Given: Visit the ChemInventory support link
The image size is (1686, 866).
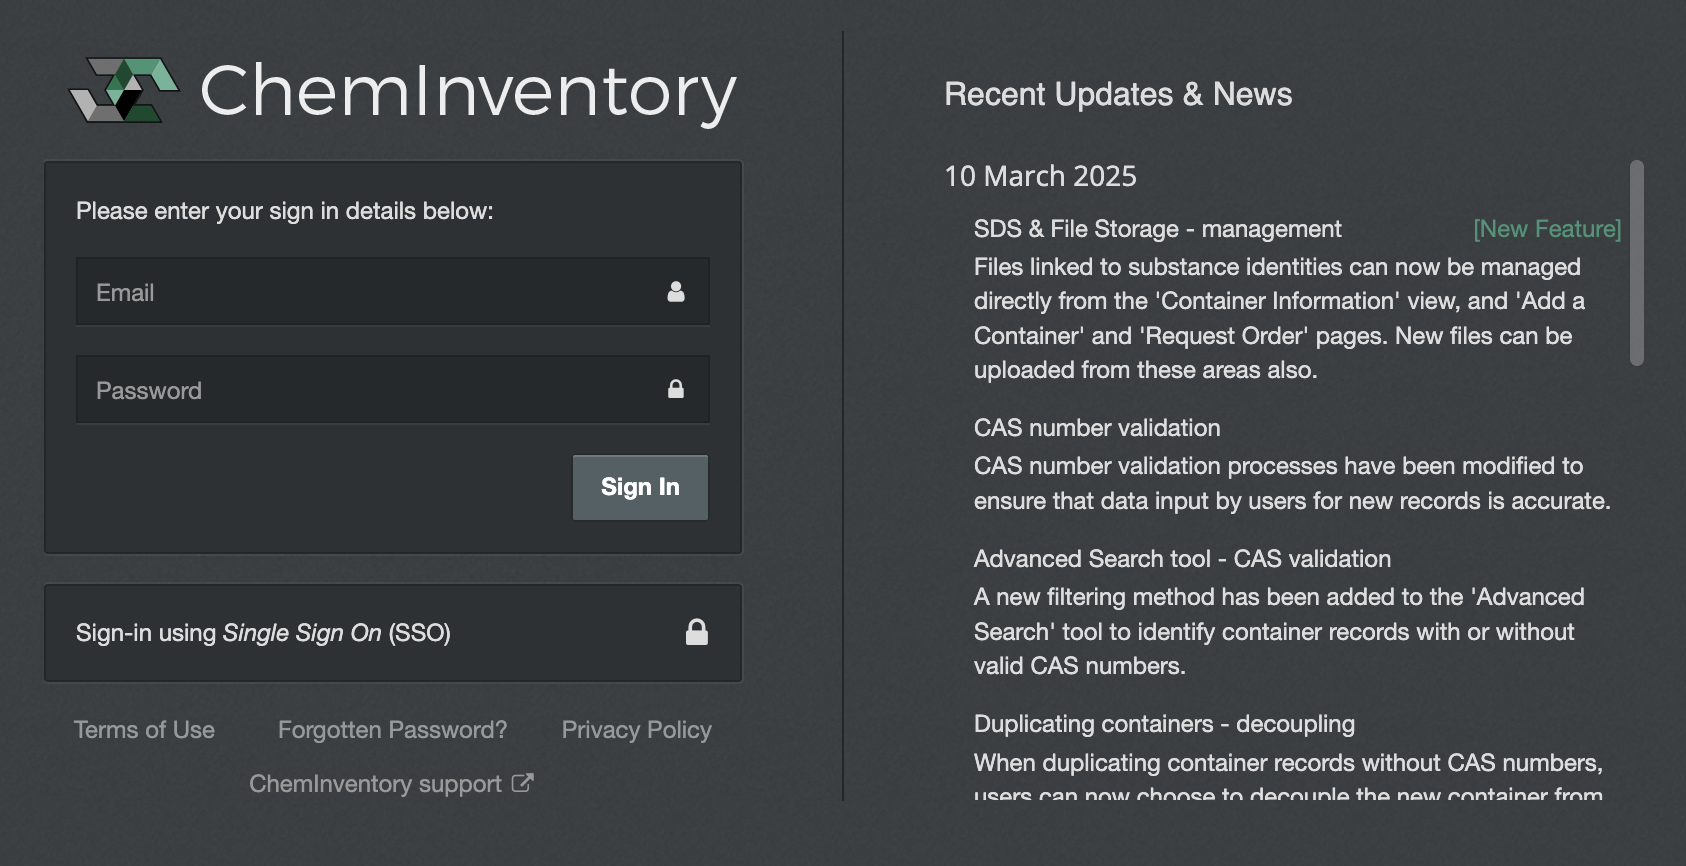Looking at the screenshot, I should pyautogui.click(x=376, y=784).
